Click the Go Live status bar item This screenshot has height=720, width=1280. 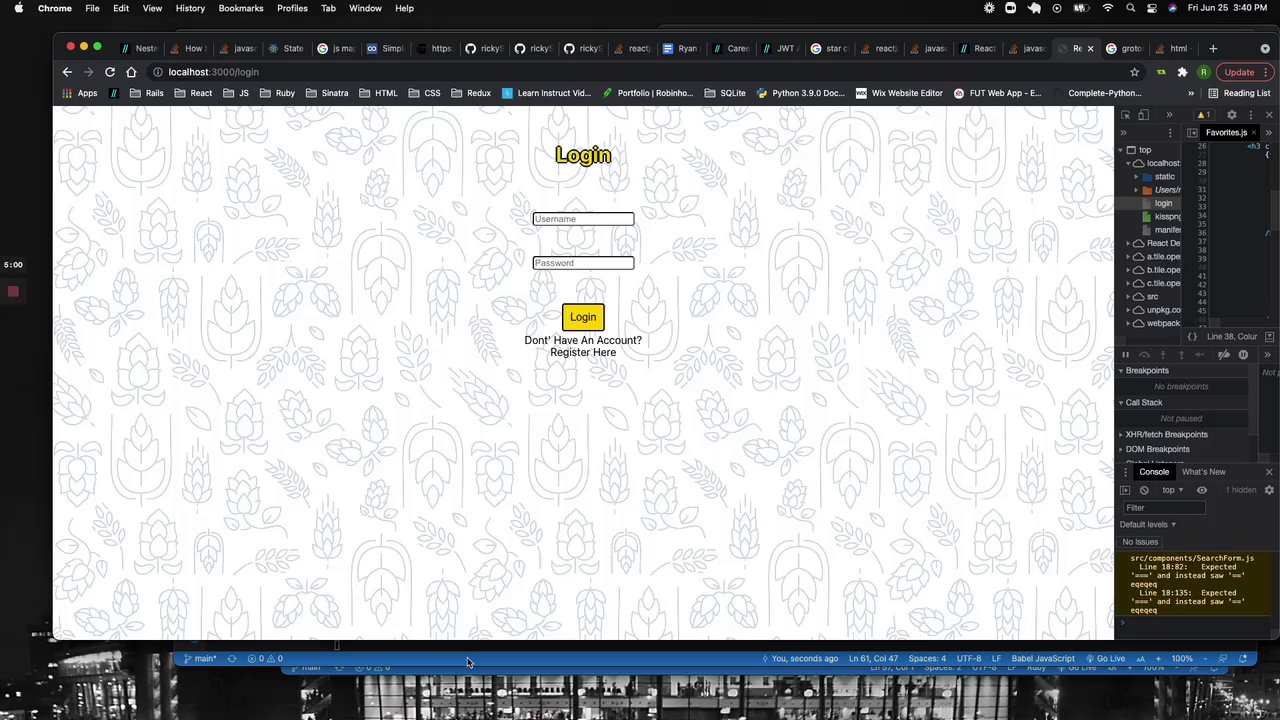(1105, 658)
